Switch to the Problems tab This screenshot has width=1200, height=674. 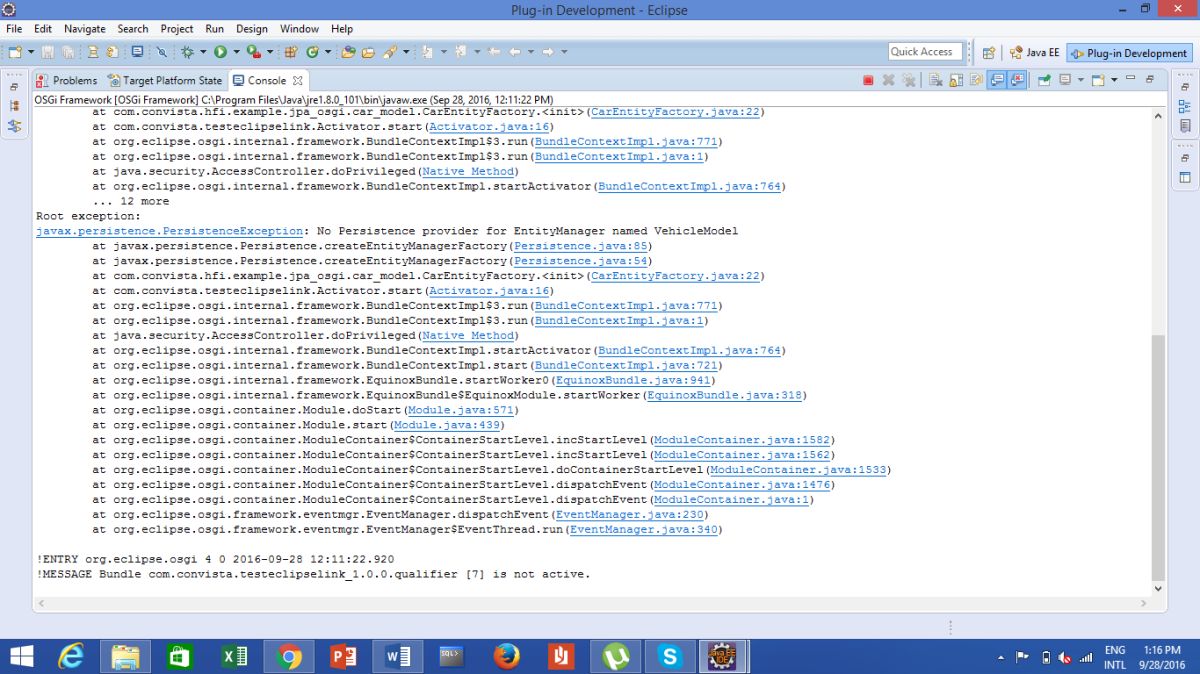66,80
